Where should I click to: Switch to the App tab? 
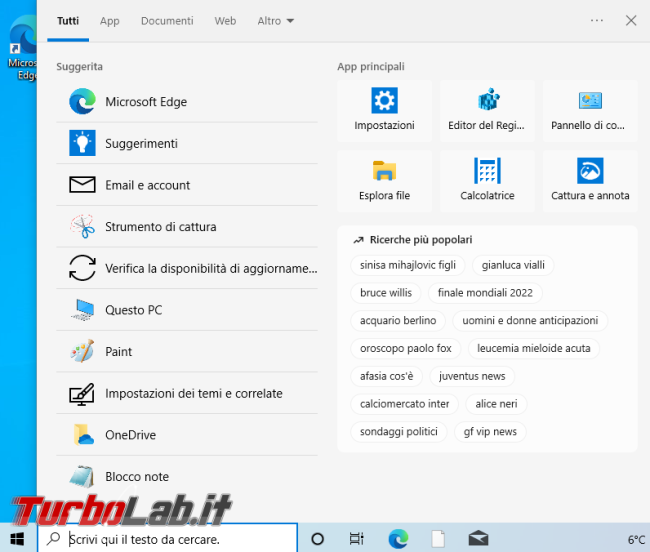coord(109,21)
